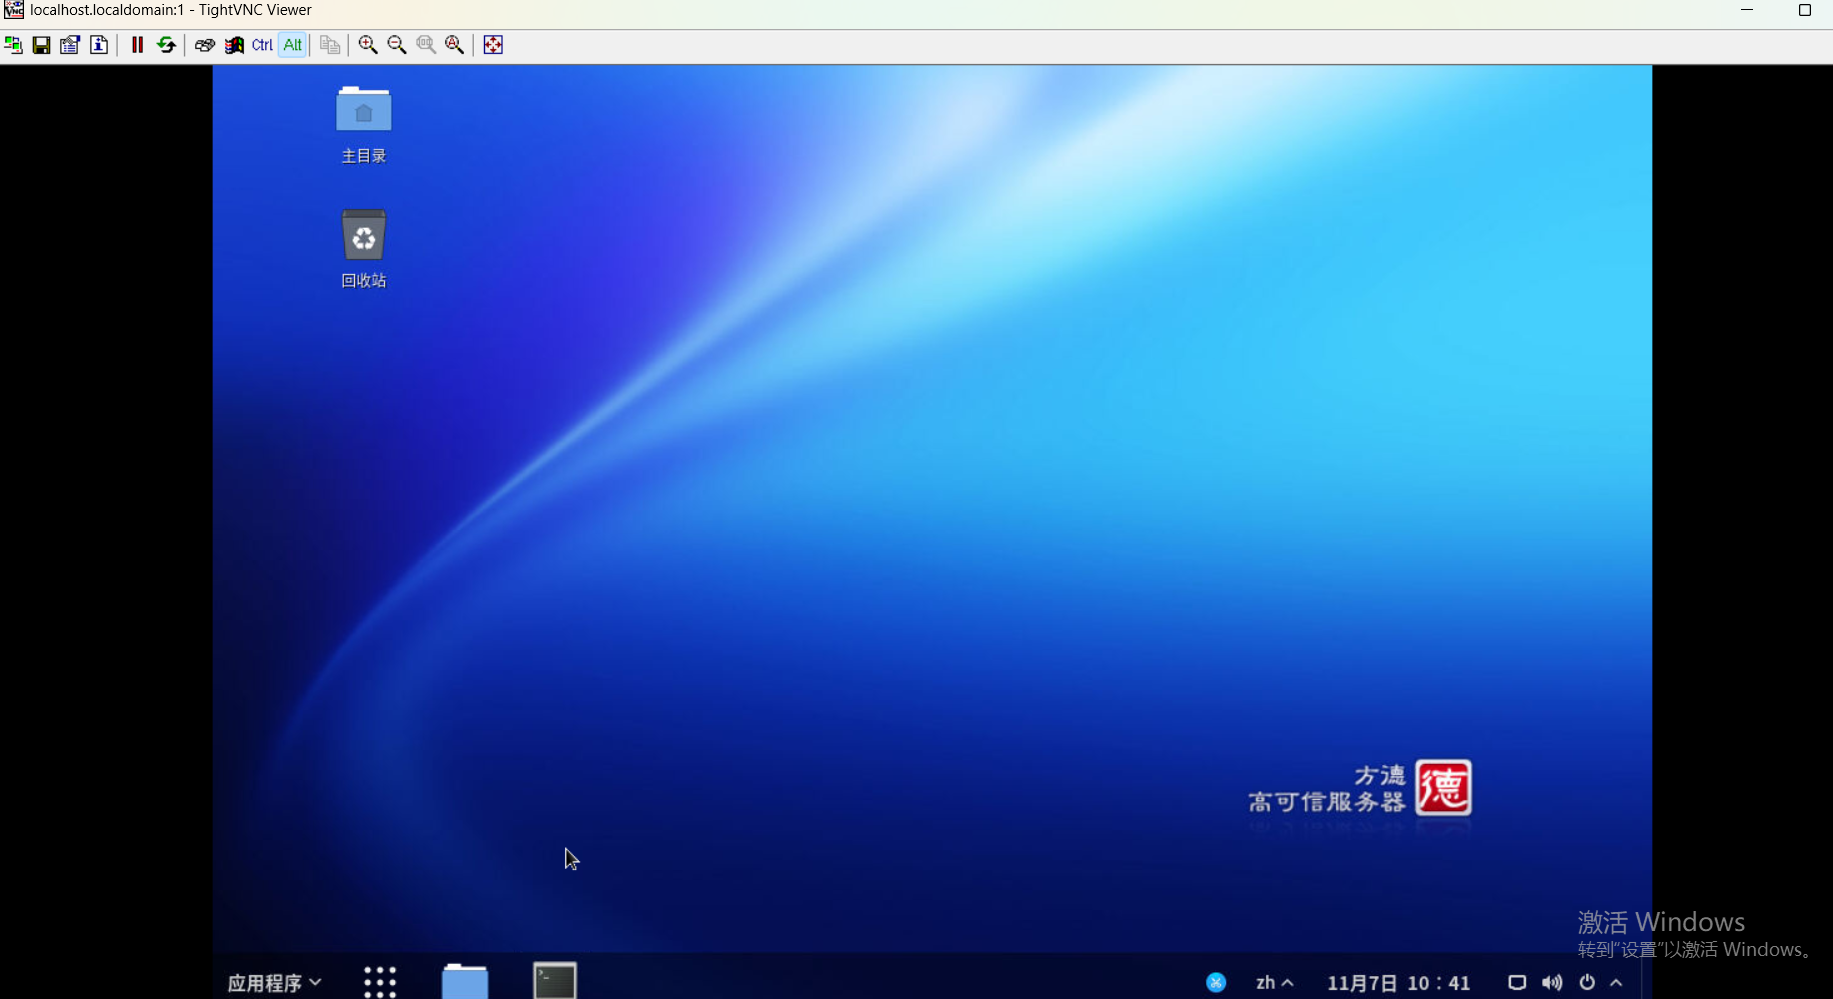Refresh the remote desktop screen
This screenshot has height=999, width=1833.
(x=166, y=44)
